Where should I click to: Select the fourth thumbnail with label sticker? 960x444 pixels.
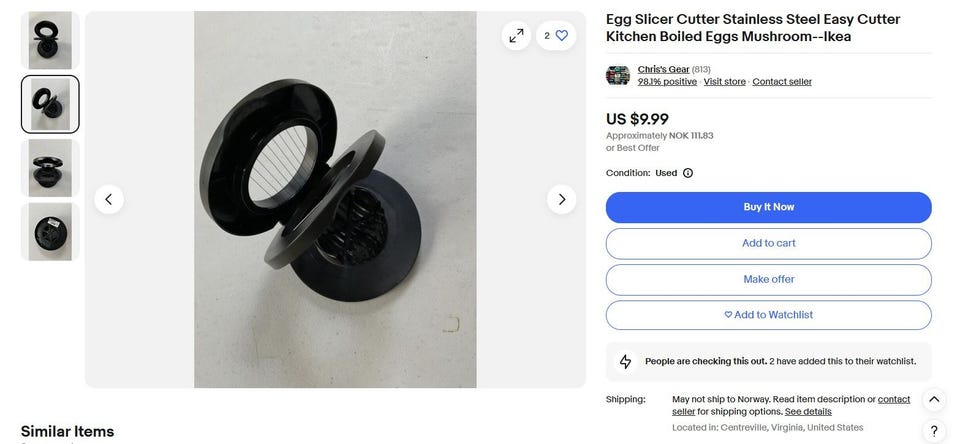point(50,231)
